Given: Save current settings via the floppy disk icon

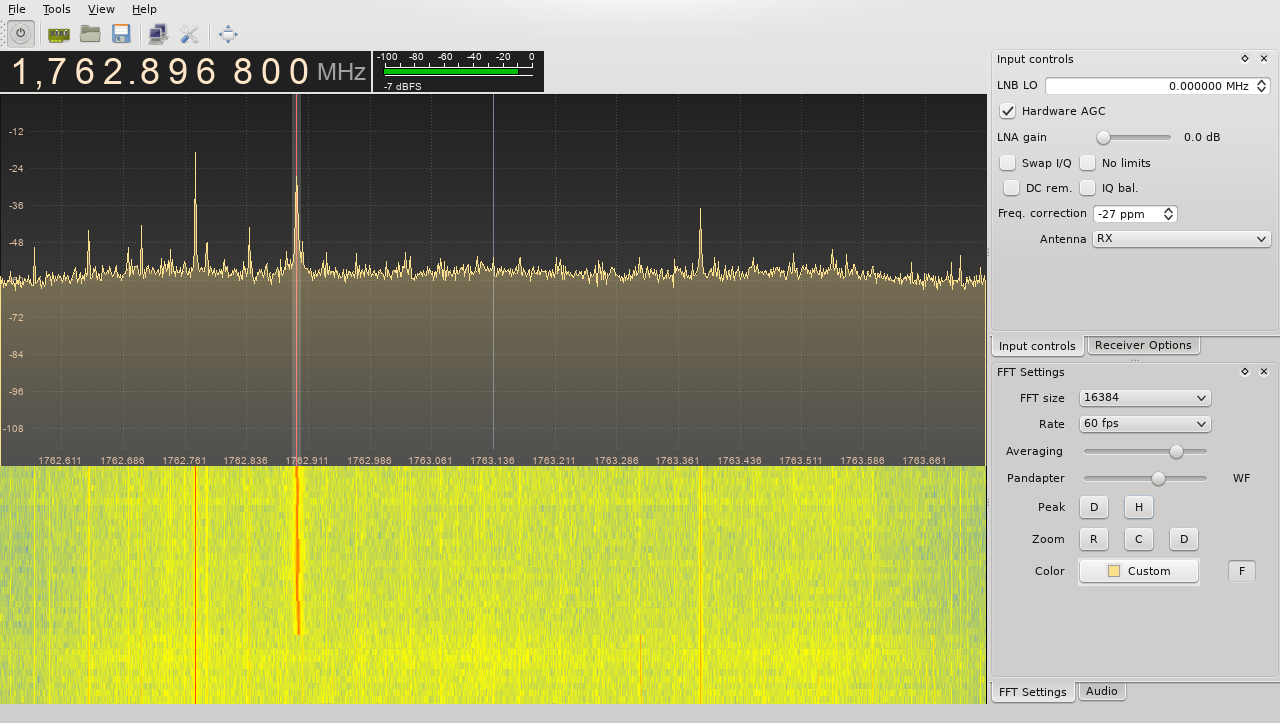Looking at the screenshot, I should coord(120,33).
